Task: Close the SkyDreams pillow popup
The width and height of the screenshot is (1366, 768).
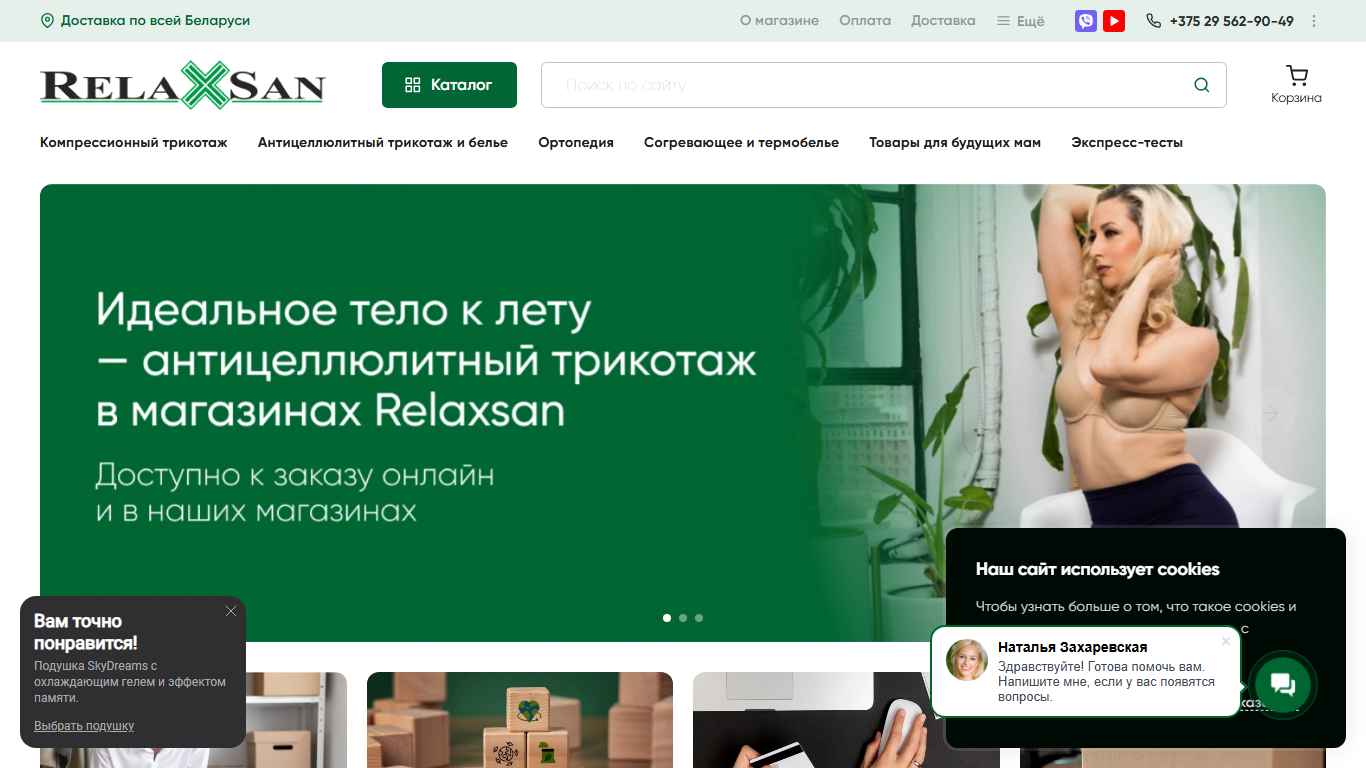Action: click(231, 611)
